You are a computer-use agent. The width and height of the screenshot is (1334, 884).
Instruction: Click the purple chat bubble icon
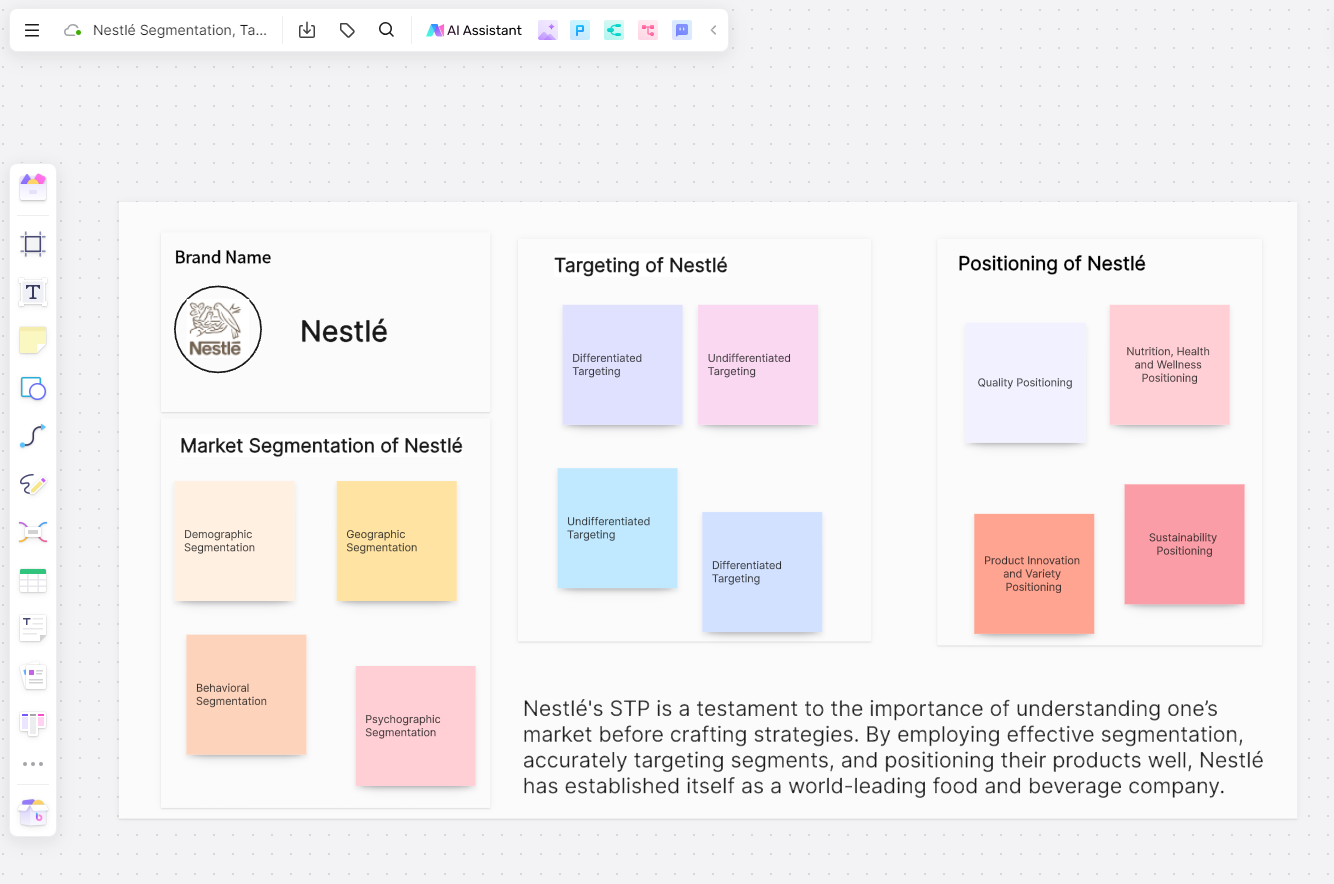(x=682, y=30)
